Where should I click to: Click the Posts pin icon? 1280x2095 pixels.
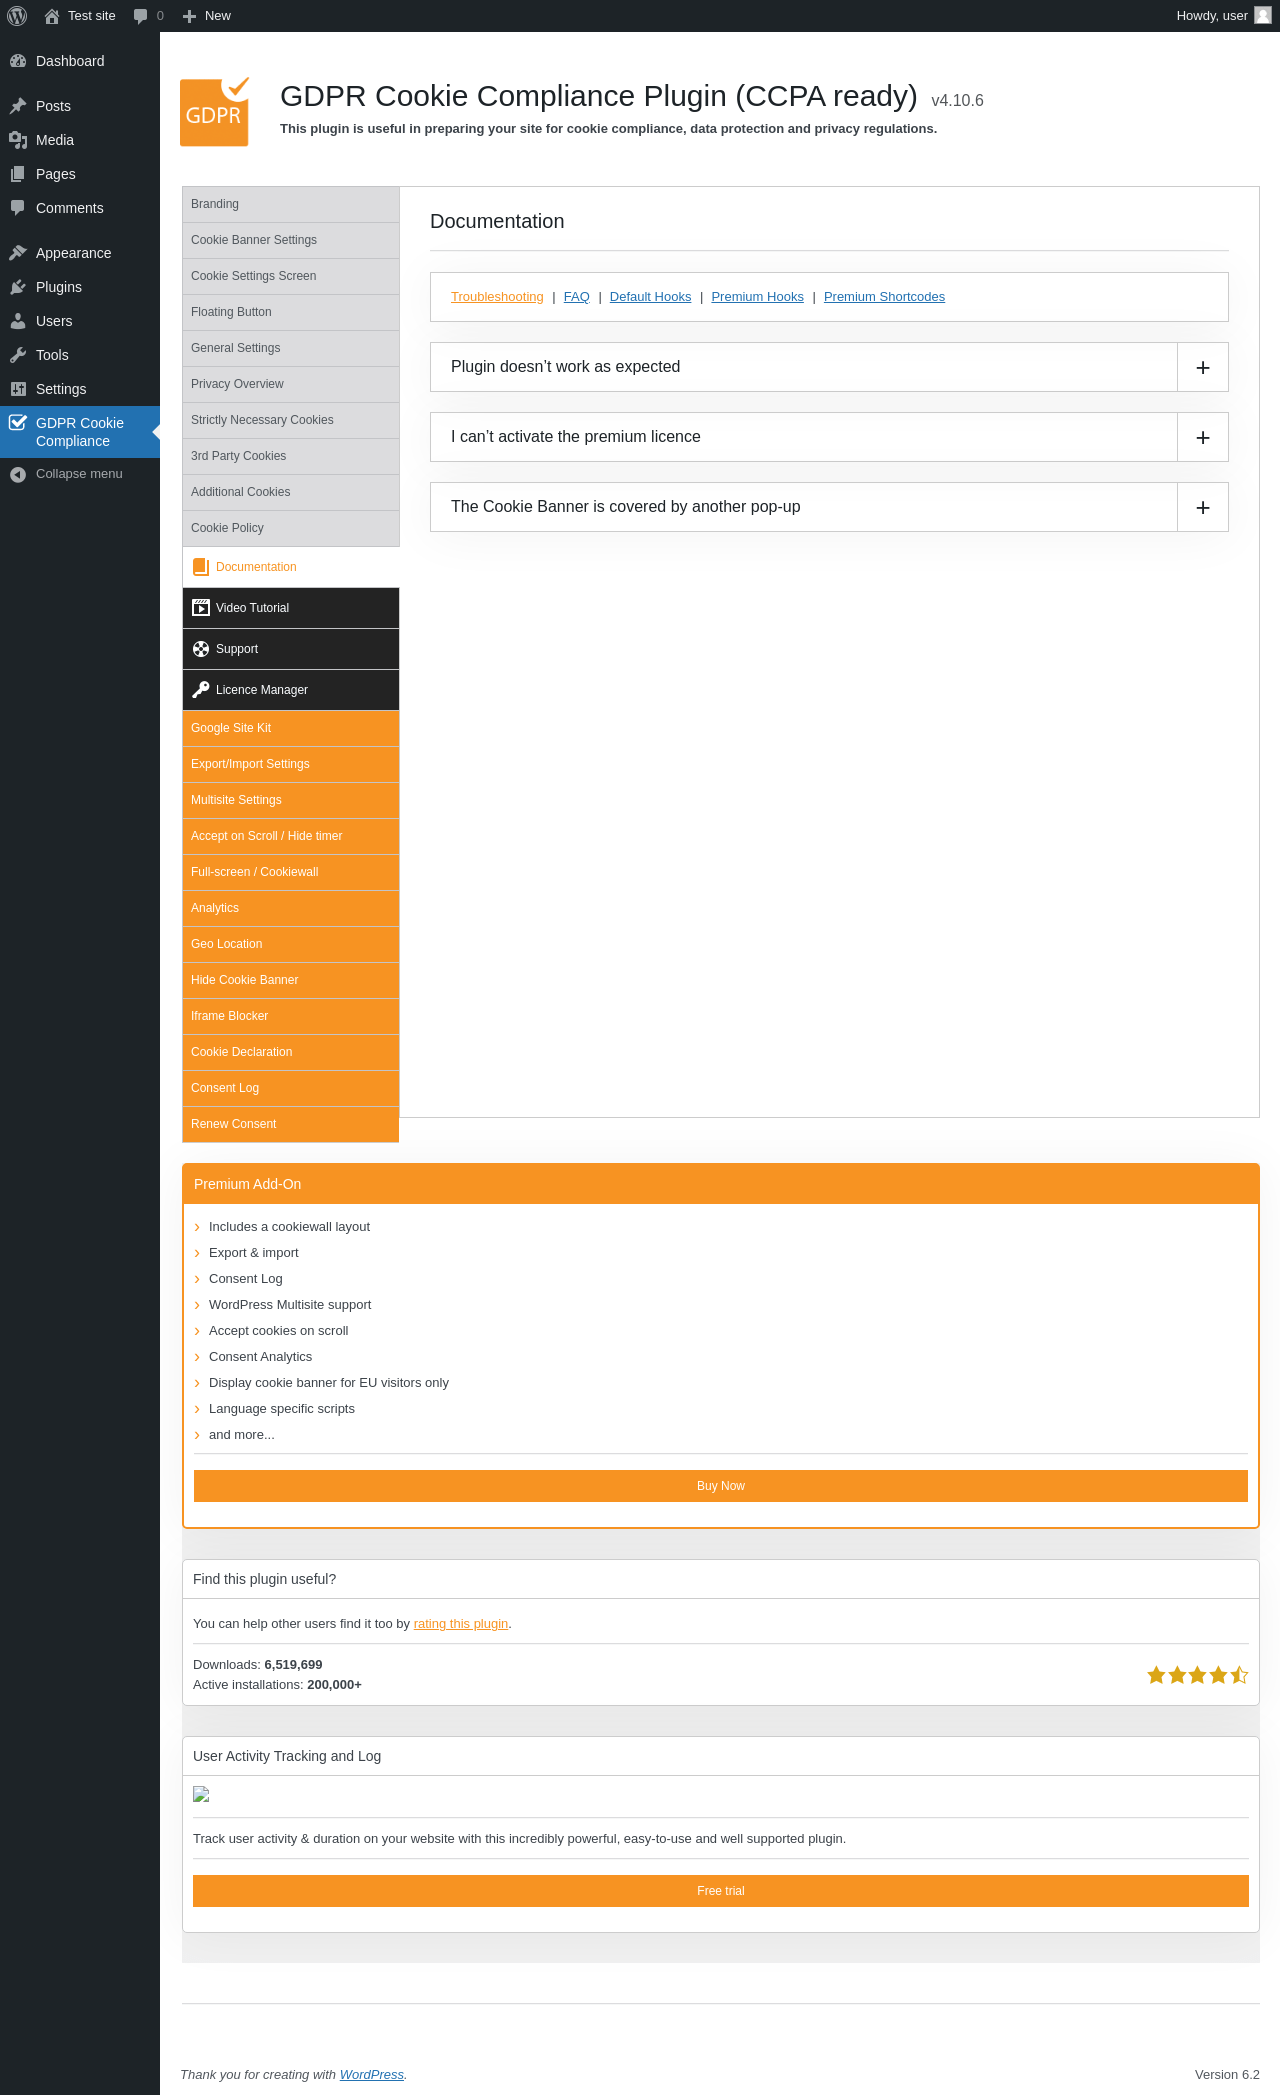(18, 106)
